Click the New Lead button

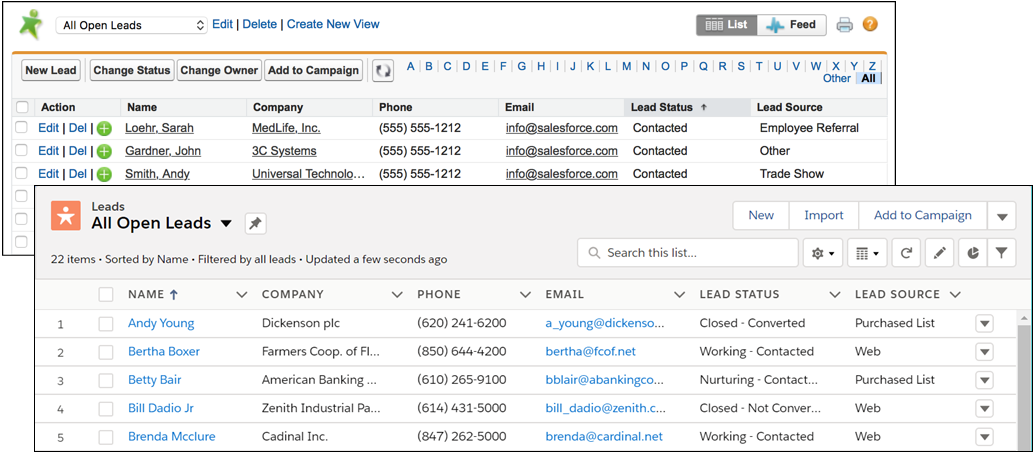coord(51,71)
